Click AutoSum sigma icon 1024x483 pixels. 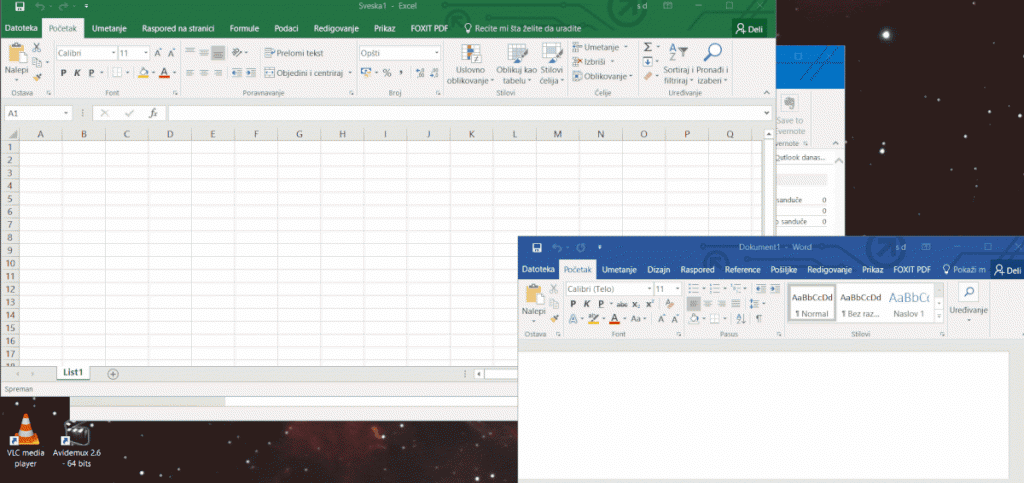(647, 47)
